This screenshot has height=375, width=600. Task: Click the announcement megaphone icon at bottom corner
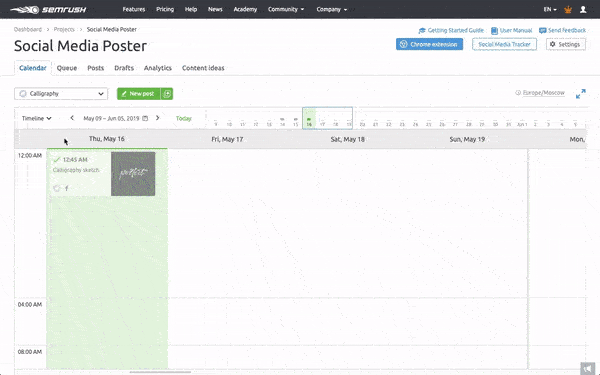(x=587, y=369)
